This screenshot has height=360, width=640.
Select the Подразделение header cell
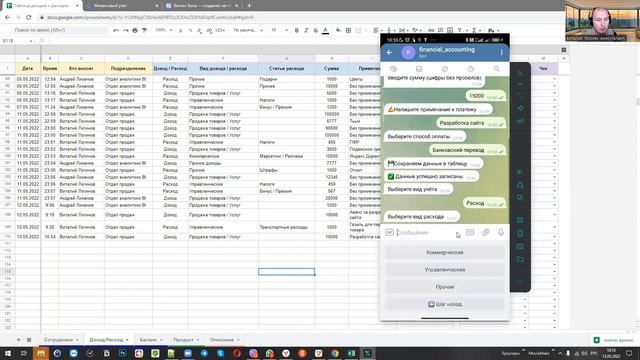point(128,69)
